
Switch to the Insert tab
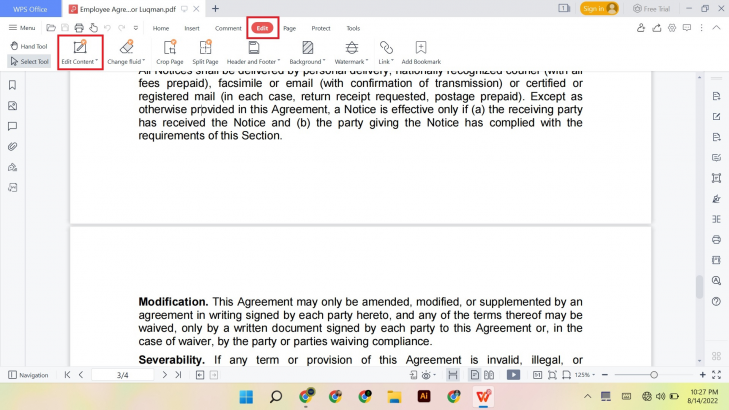(192, 28)
